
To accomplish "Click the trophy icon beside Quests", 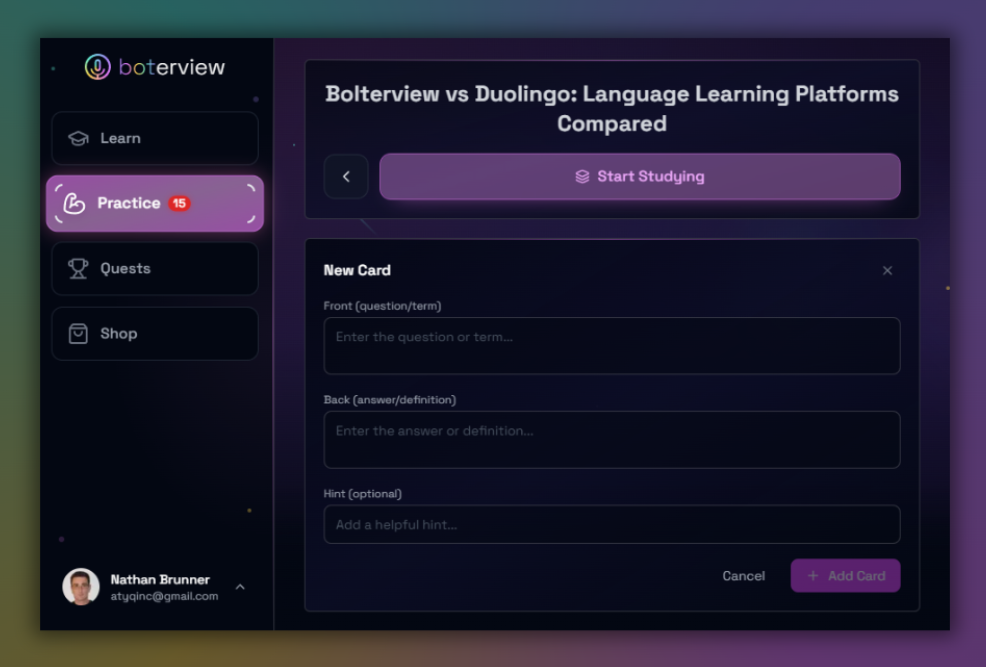I will click(78, 268).
